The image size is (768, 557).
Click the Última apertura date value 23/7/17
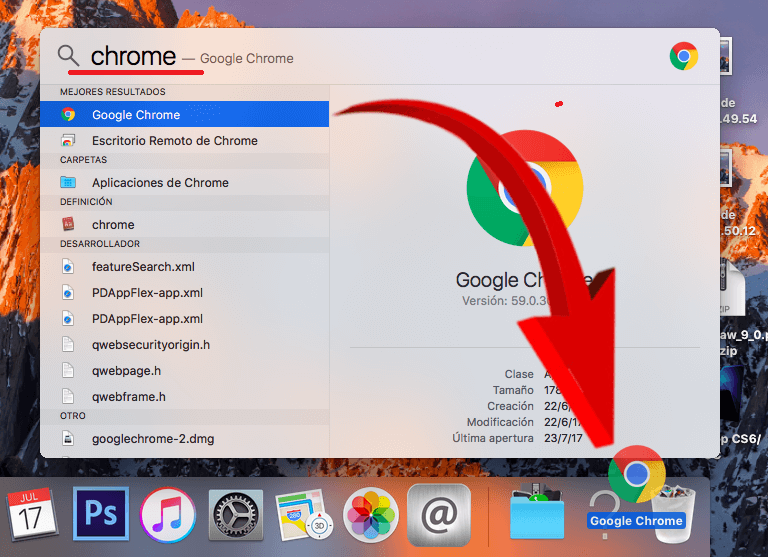coord(563,438)
